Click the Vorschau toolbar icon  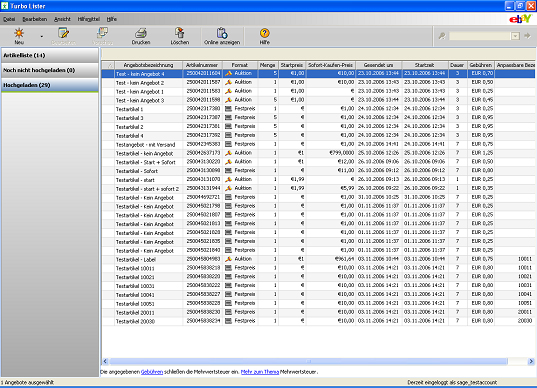click(102, 33)
